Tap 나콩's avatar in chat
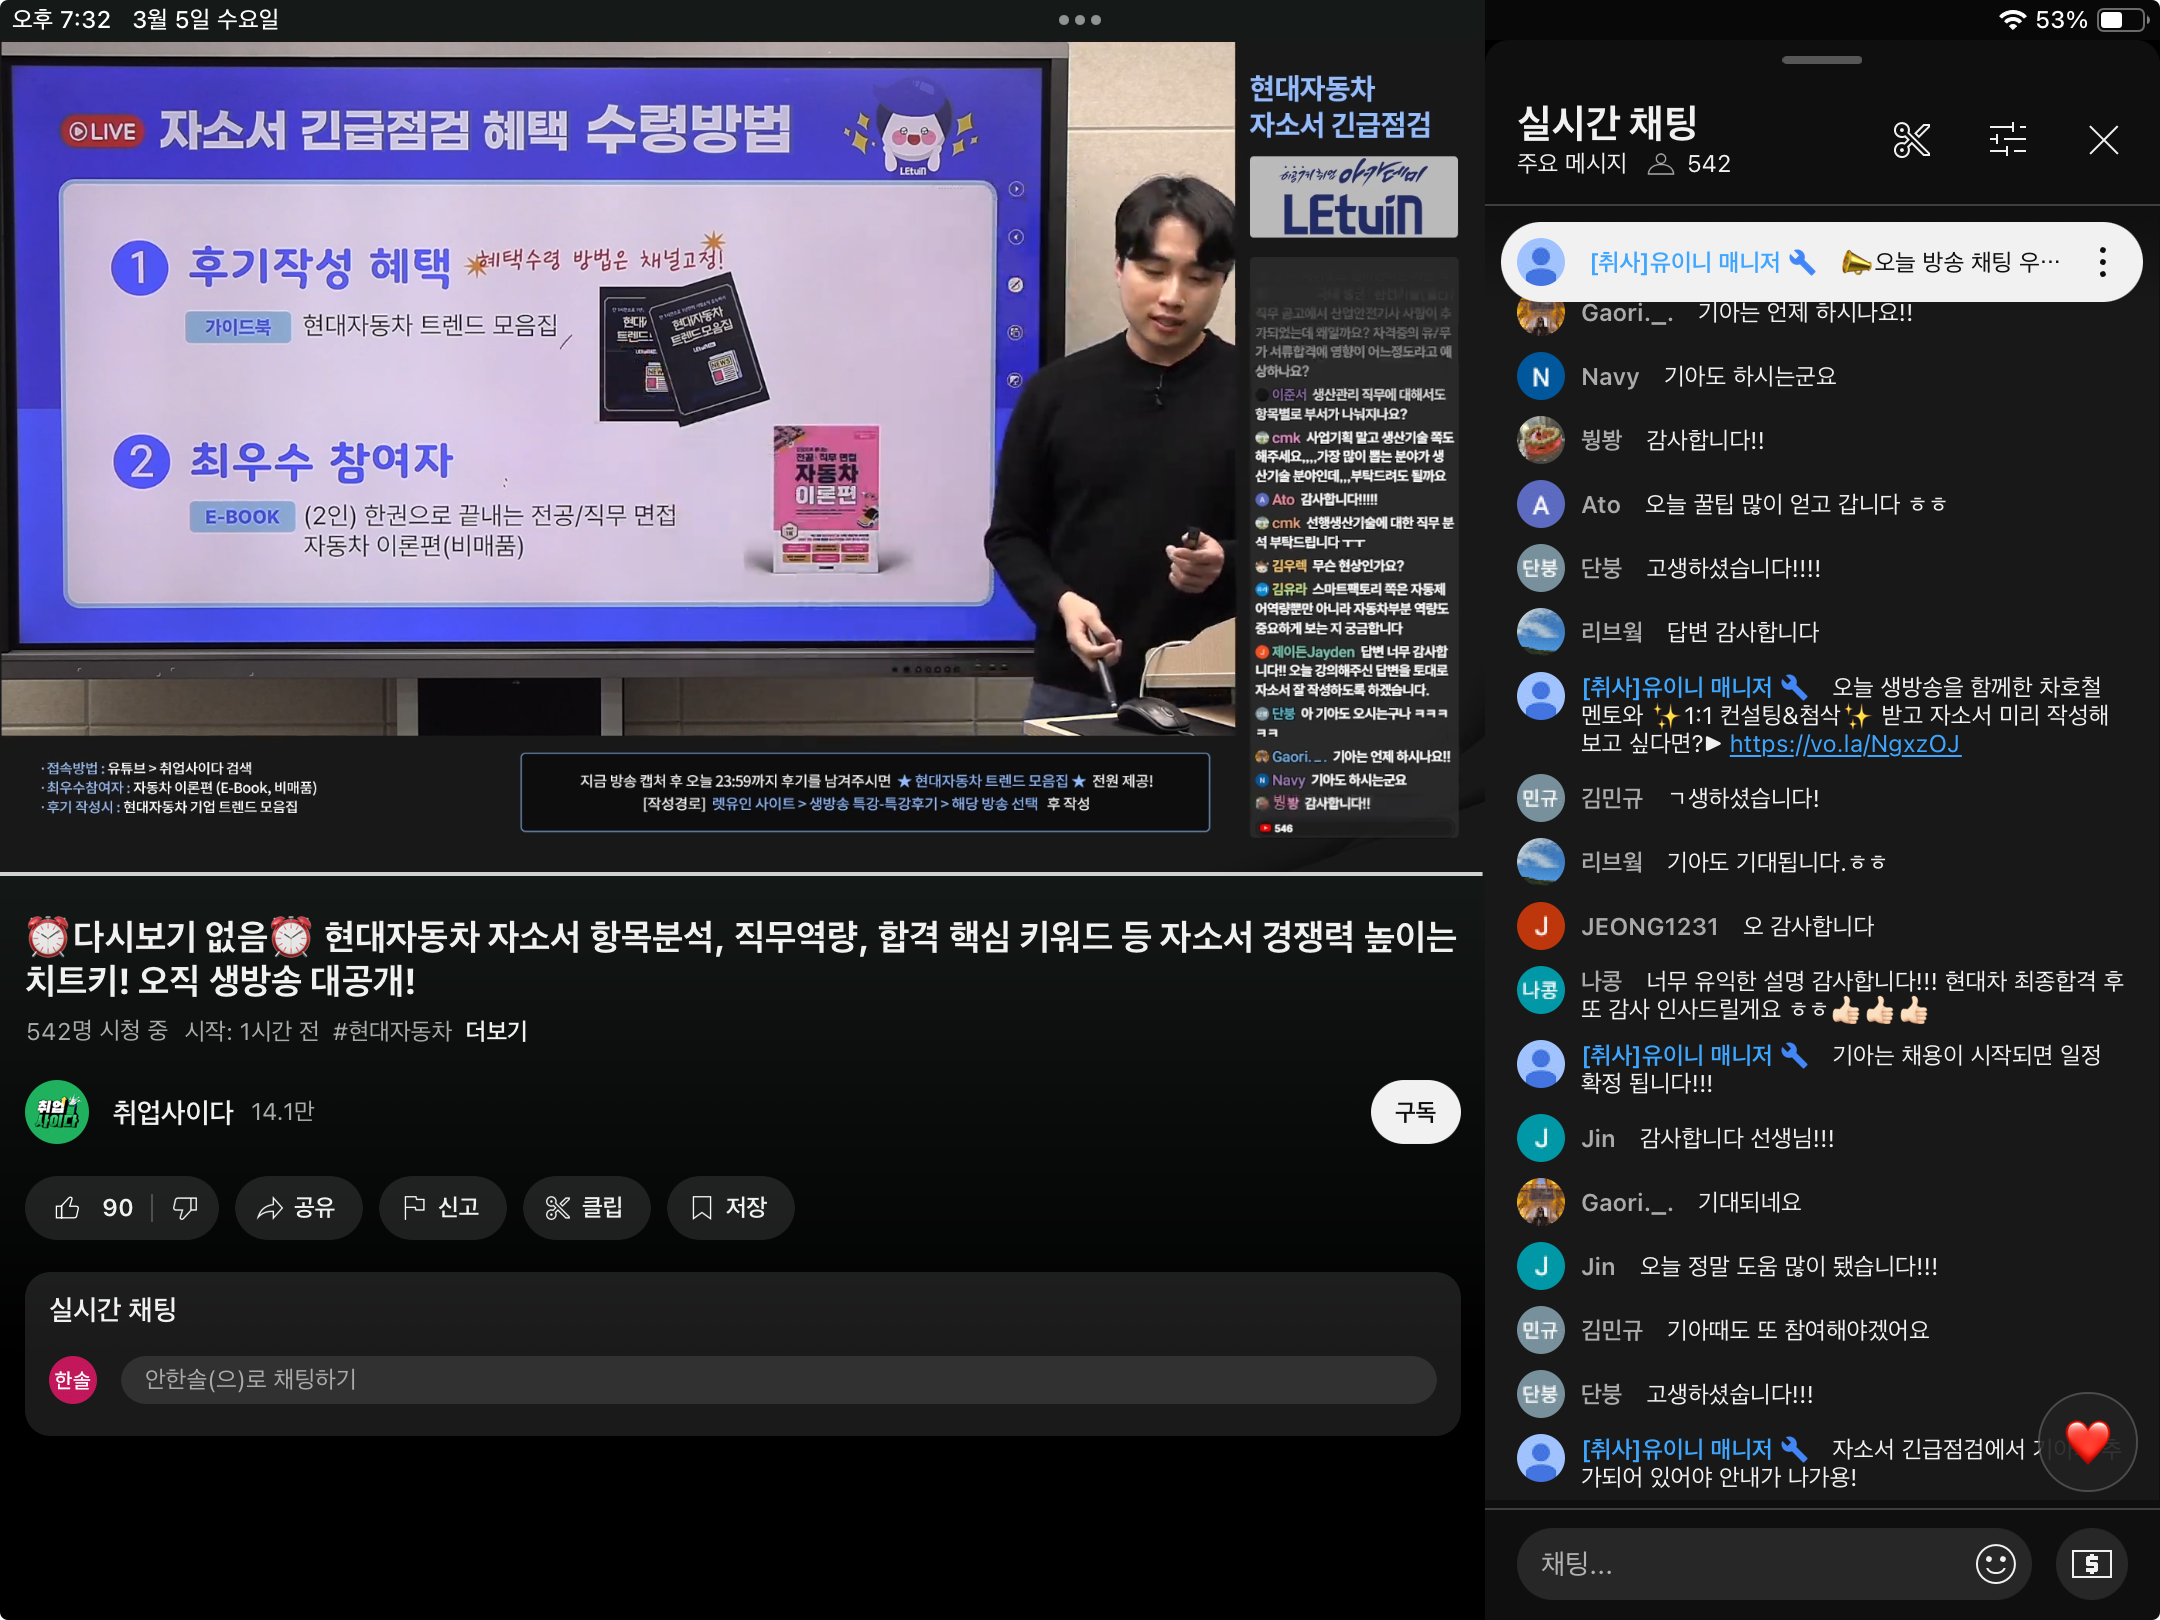 [1540, 990]
